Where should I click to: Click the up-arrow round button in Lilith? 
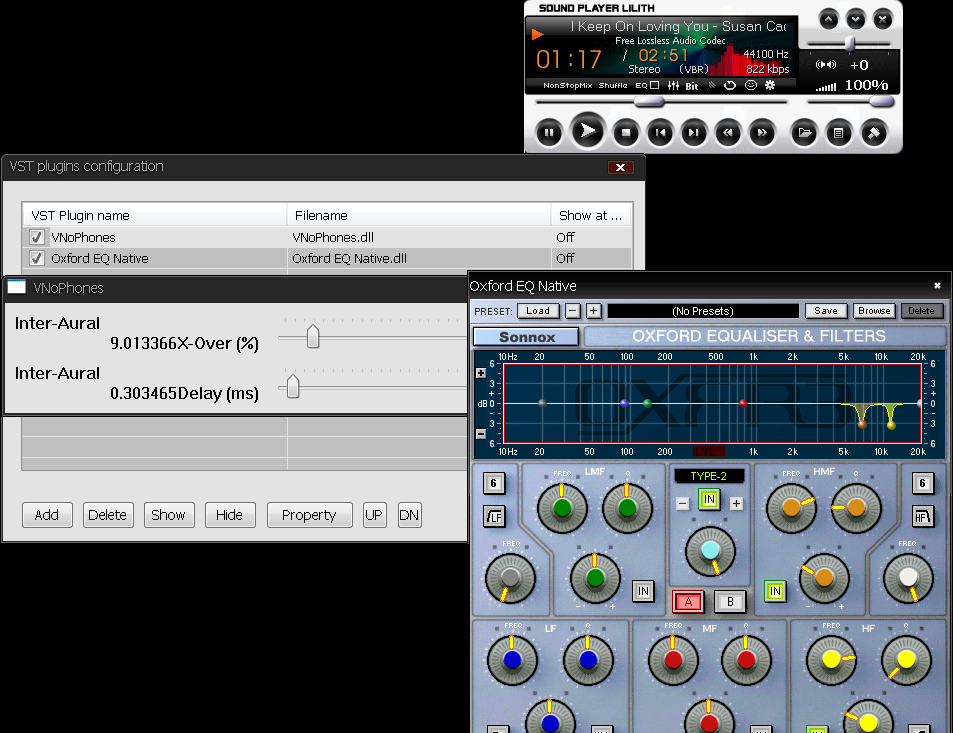828,19
